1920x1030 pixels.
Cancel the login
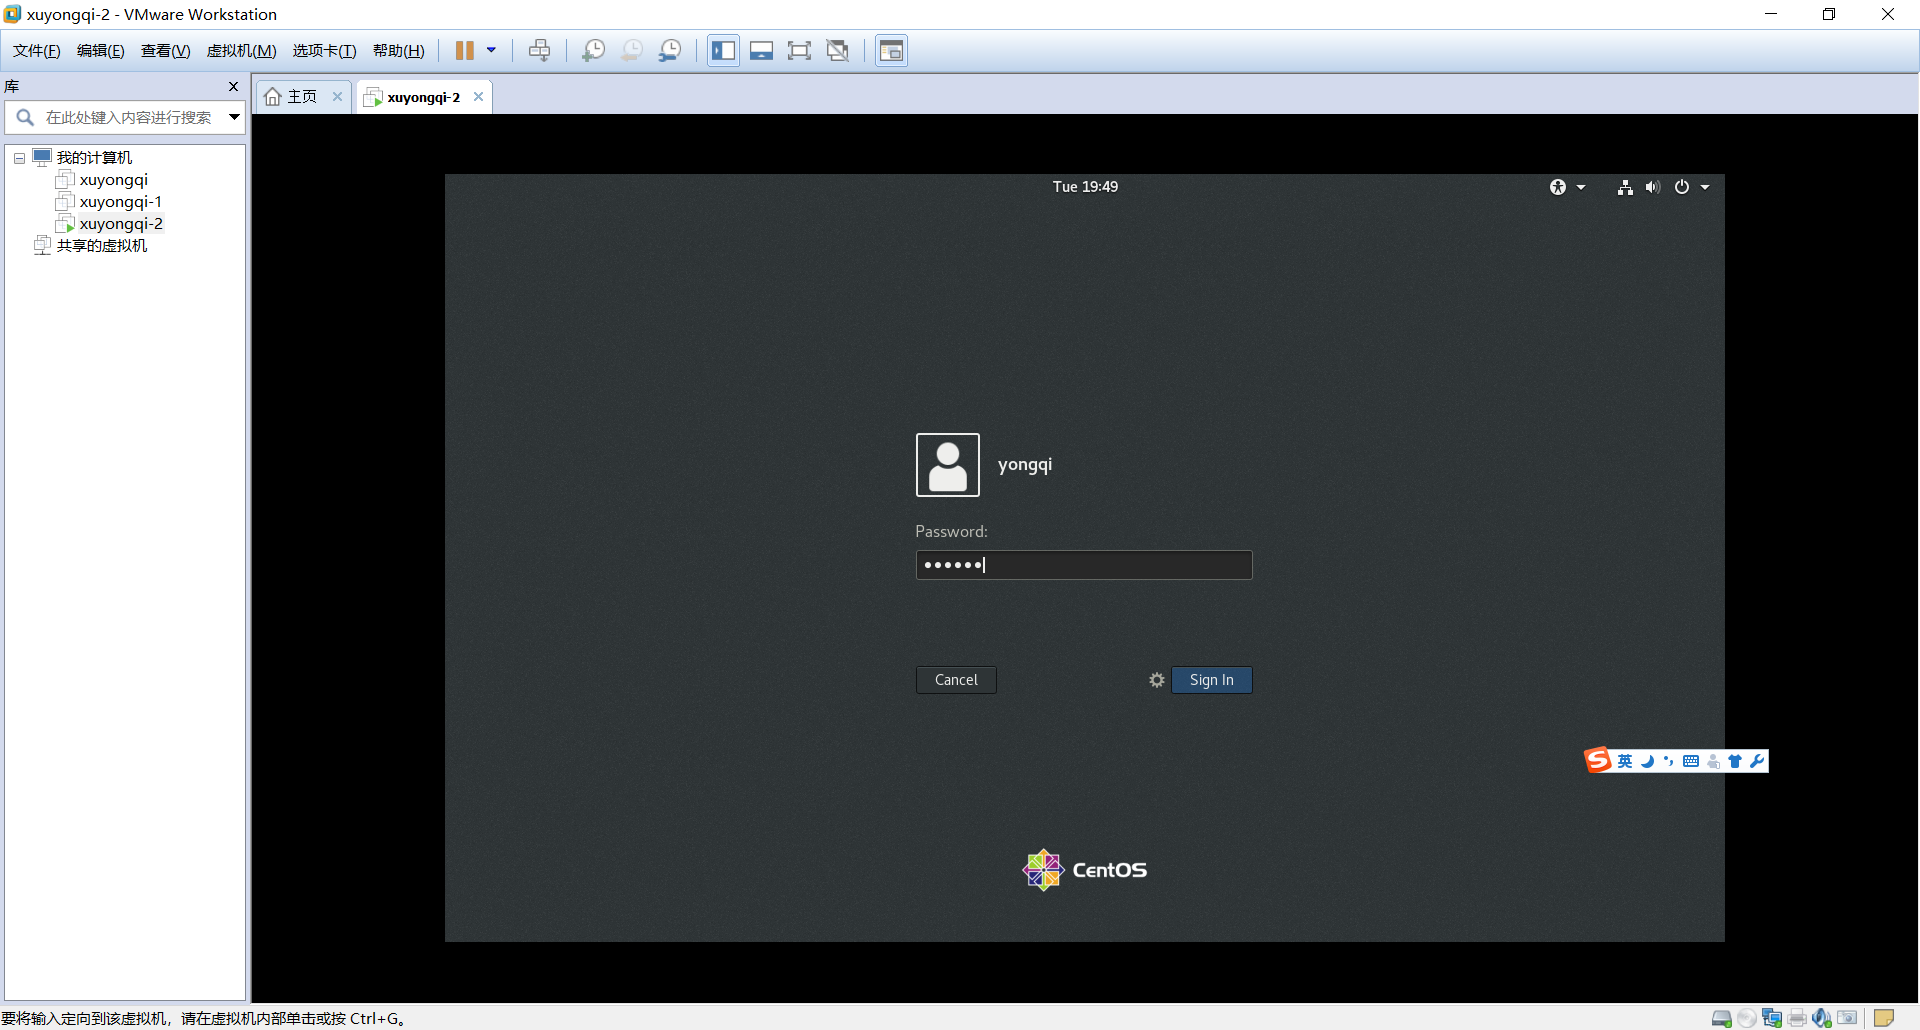(956, 680)
